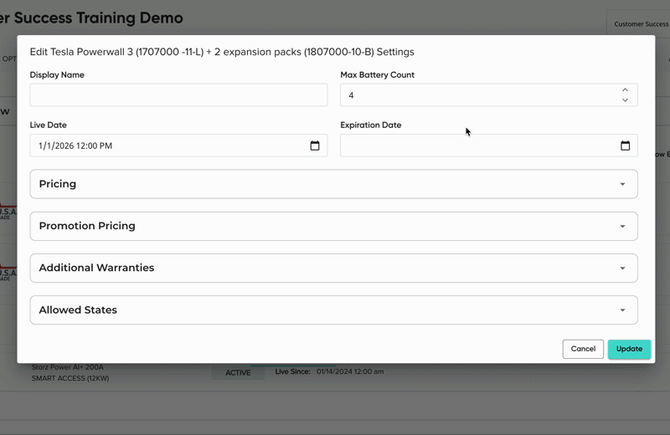Click the Cancel button

[583, 349]
